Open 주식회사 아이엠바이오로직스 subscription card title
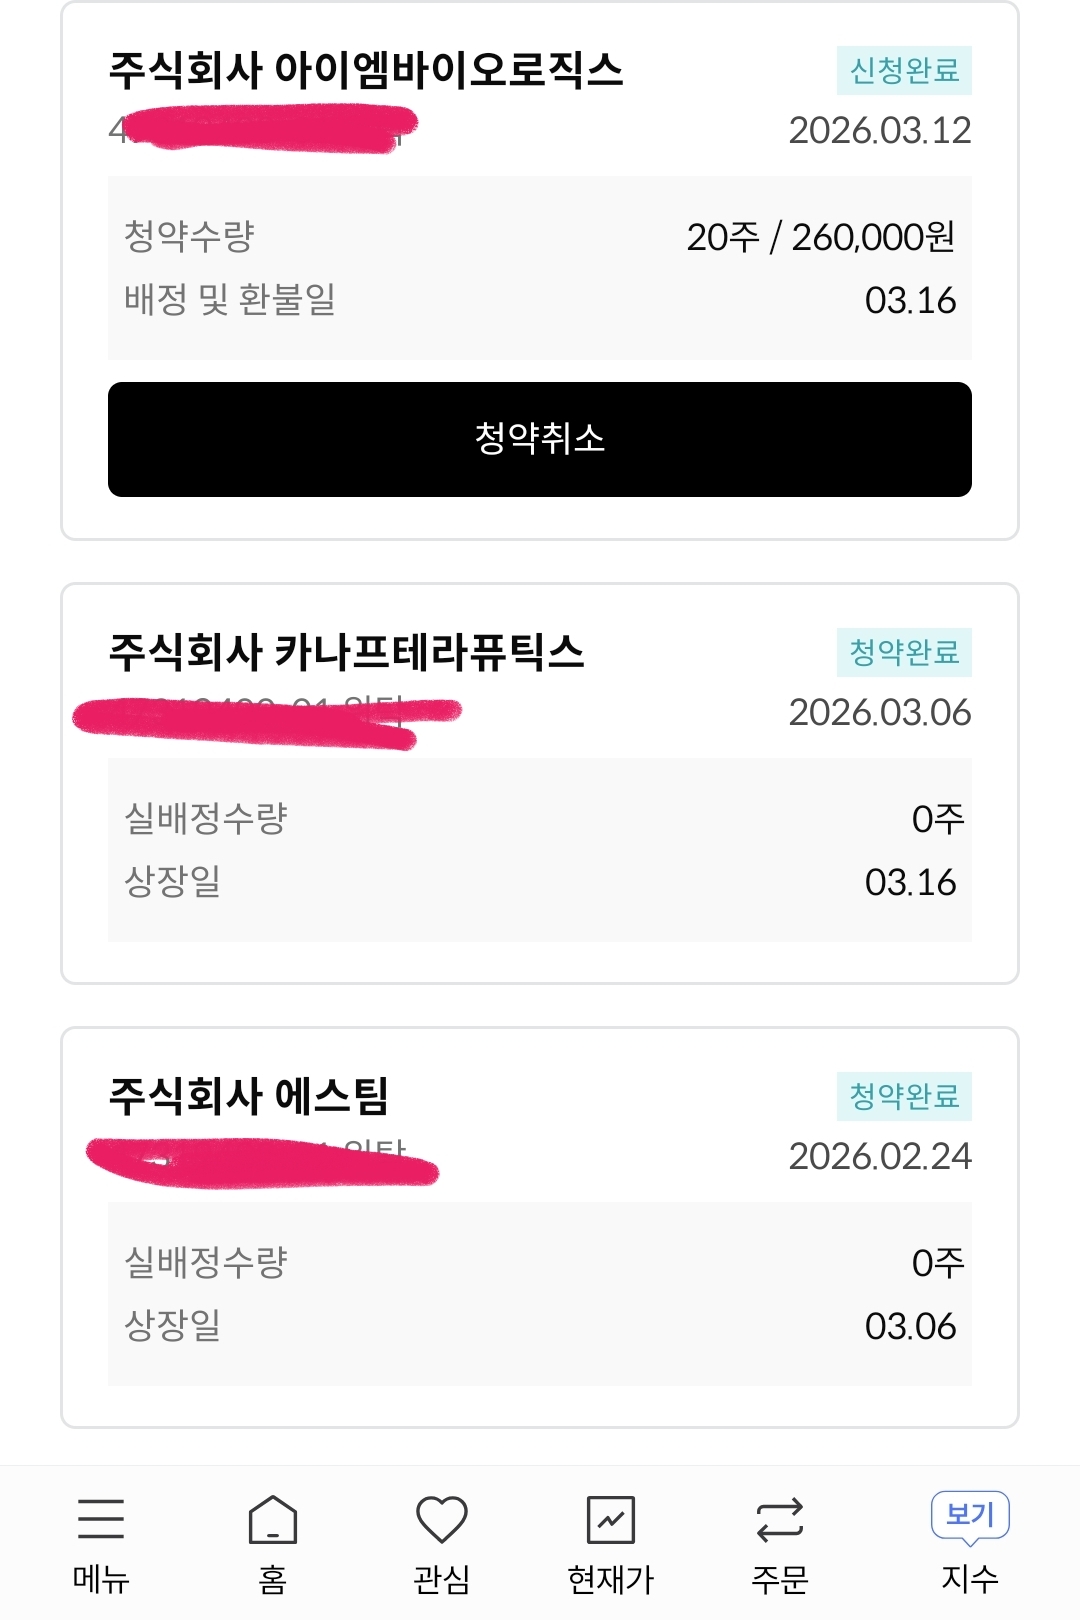 pos(366,70)
